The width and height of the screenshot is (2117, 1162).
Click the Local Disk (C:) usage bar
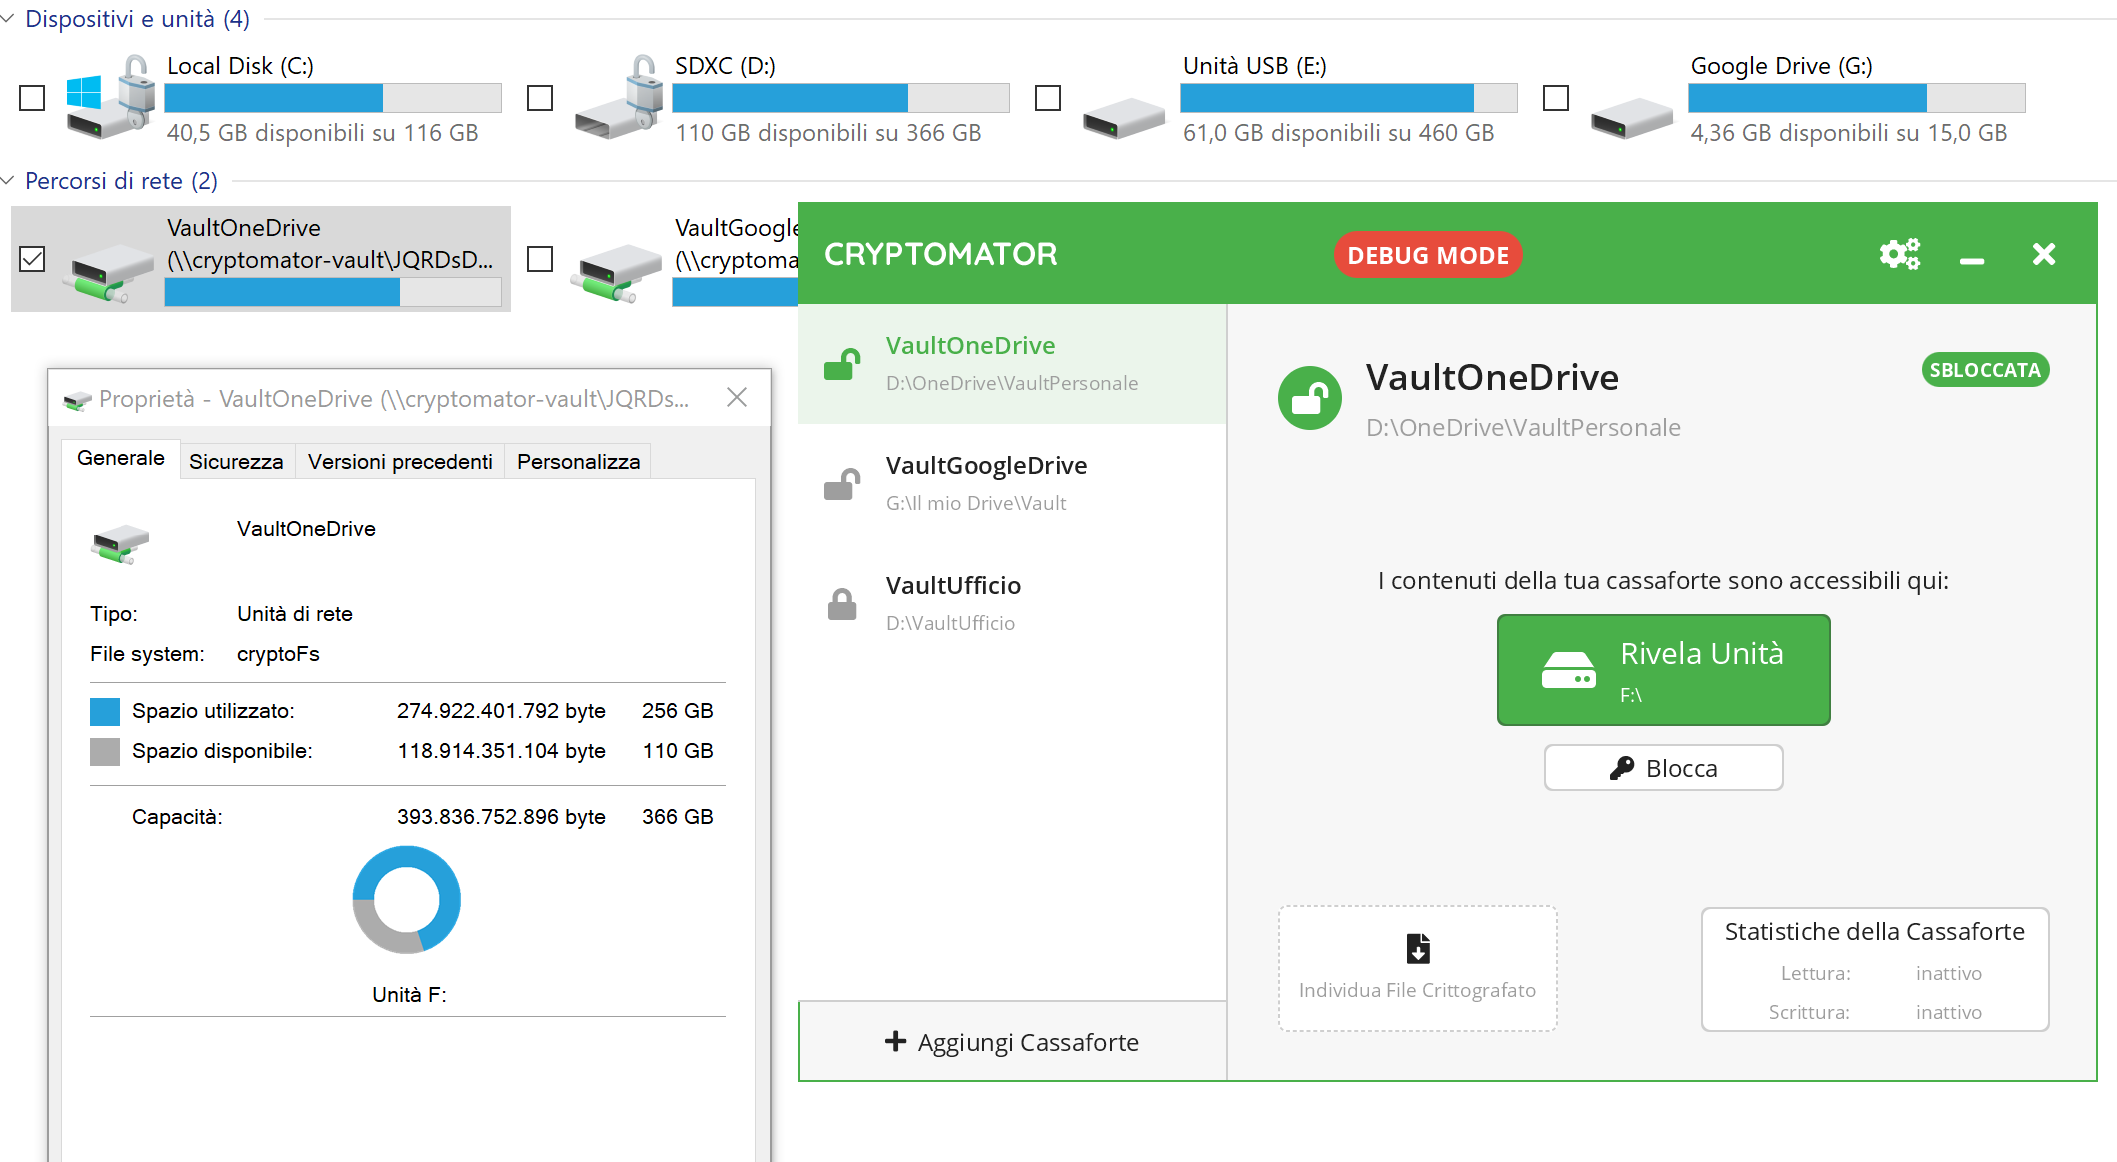pos(333,98)
